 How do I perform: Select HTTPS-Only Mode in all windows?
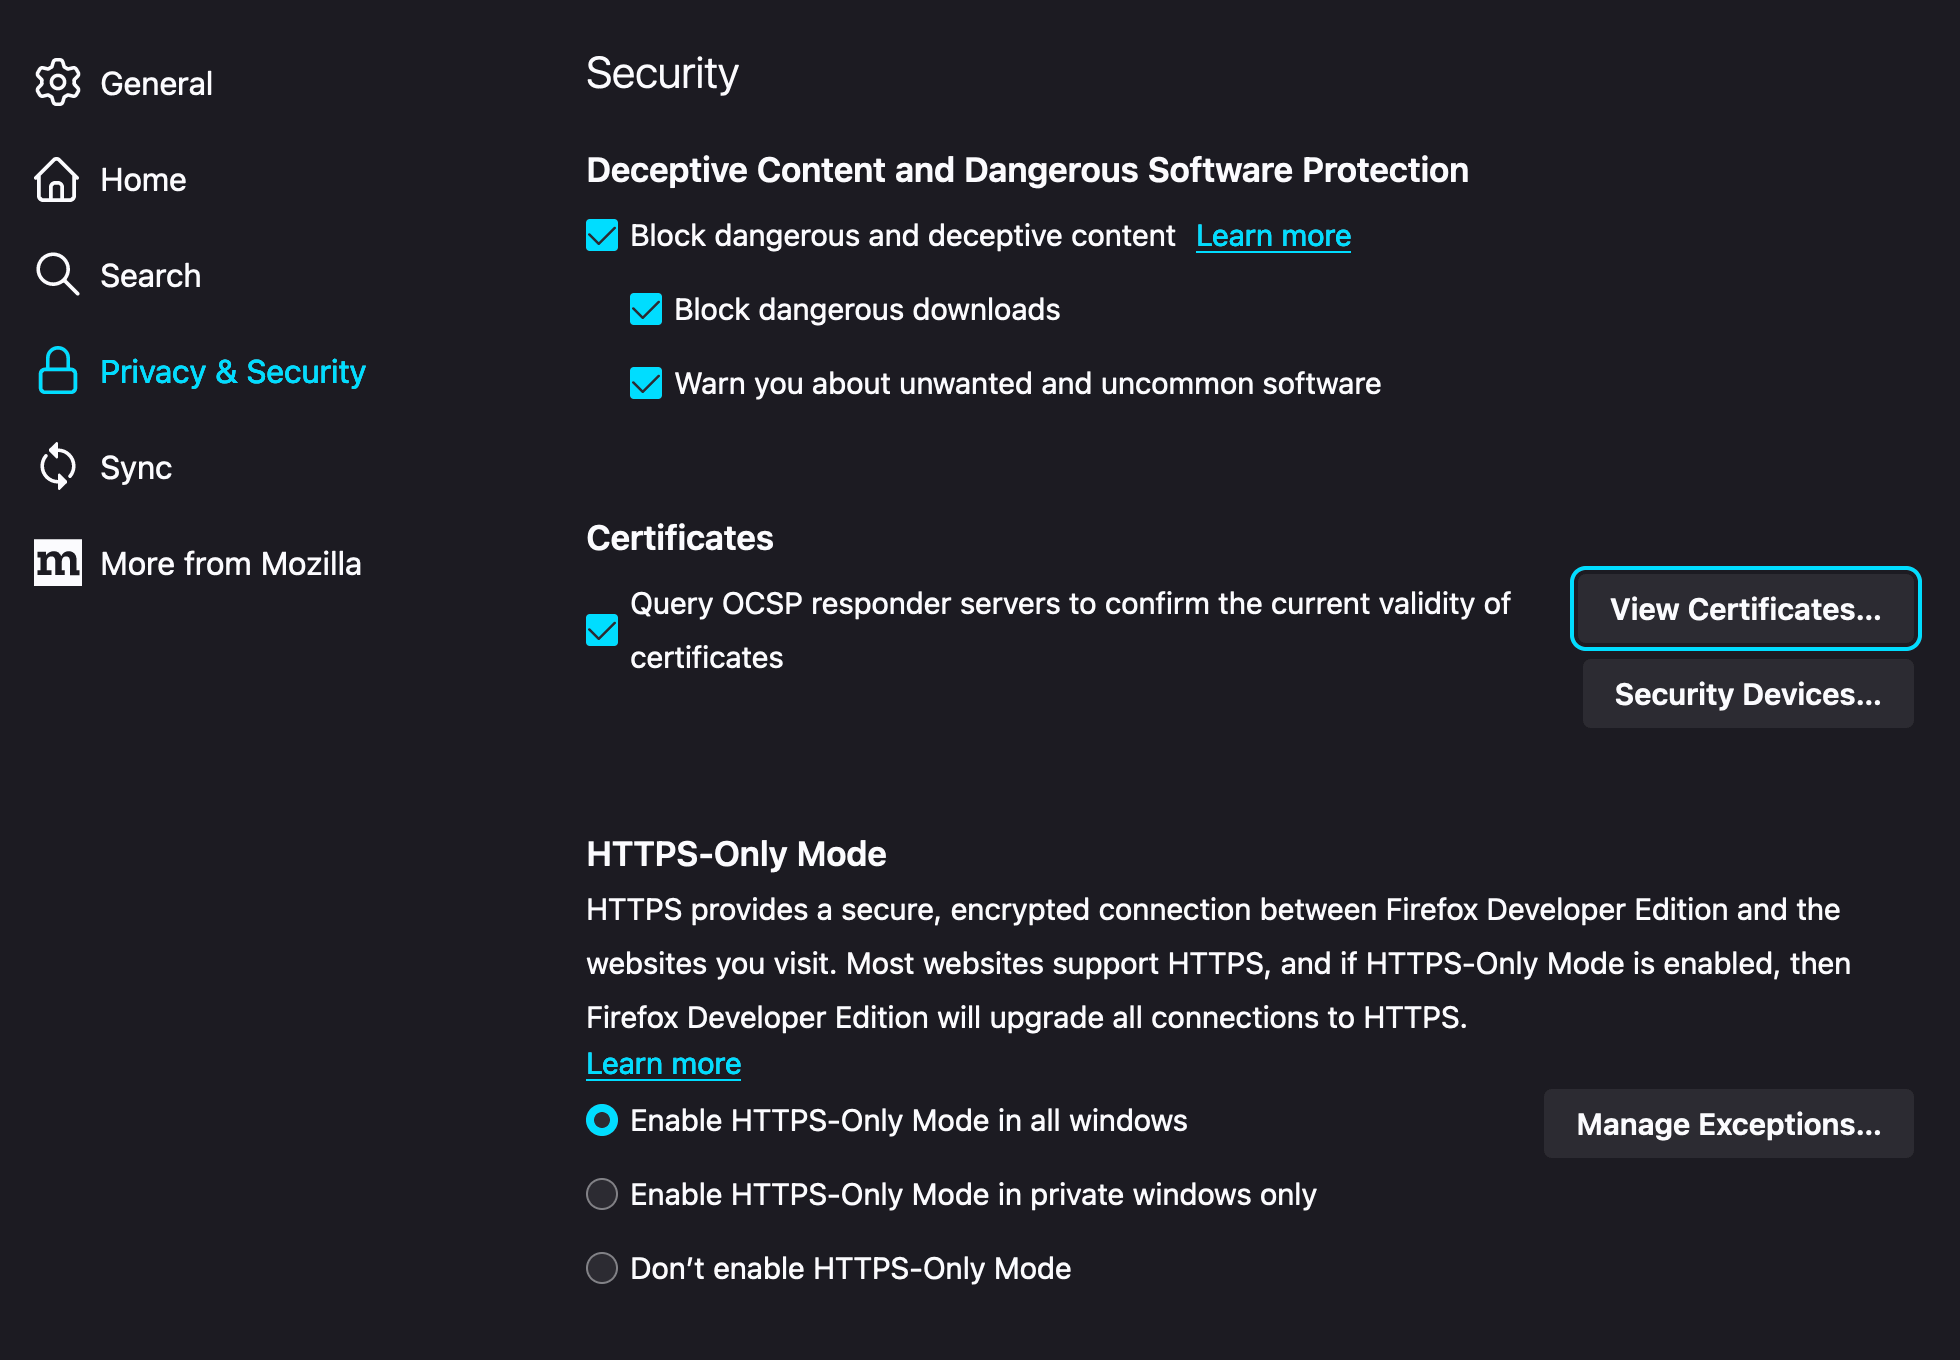[602, 1120]
